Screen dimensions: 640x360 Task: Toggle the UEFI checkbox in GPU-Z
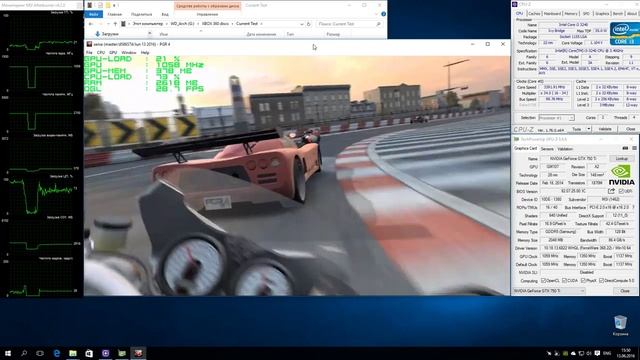tap(621, 191)
